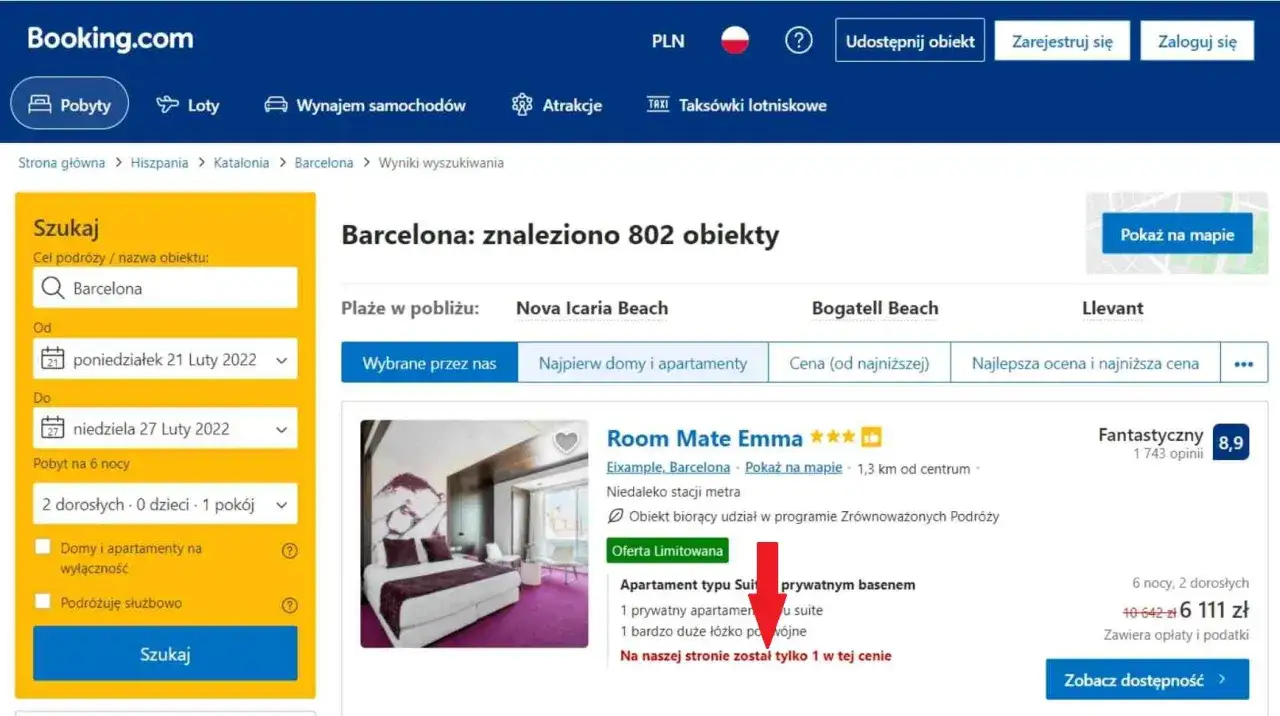Open the help question mark icon
Screen dimensions: 1280x716
click(x=798, y=41)
